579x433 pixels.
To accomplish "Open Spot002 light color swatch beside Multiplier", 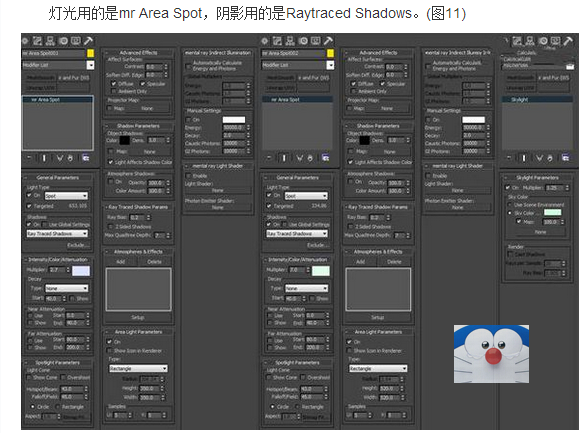I will 321,271.
